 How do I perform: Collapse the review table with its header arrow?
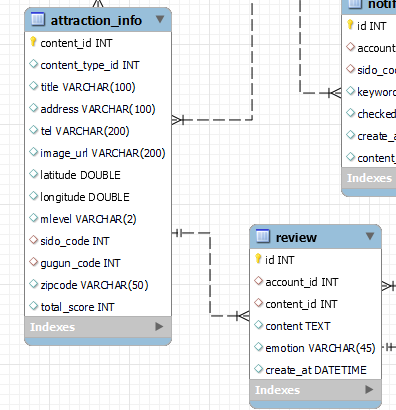click(x=370, y=236)
